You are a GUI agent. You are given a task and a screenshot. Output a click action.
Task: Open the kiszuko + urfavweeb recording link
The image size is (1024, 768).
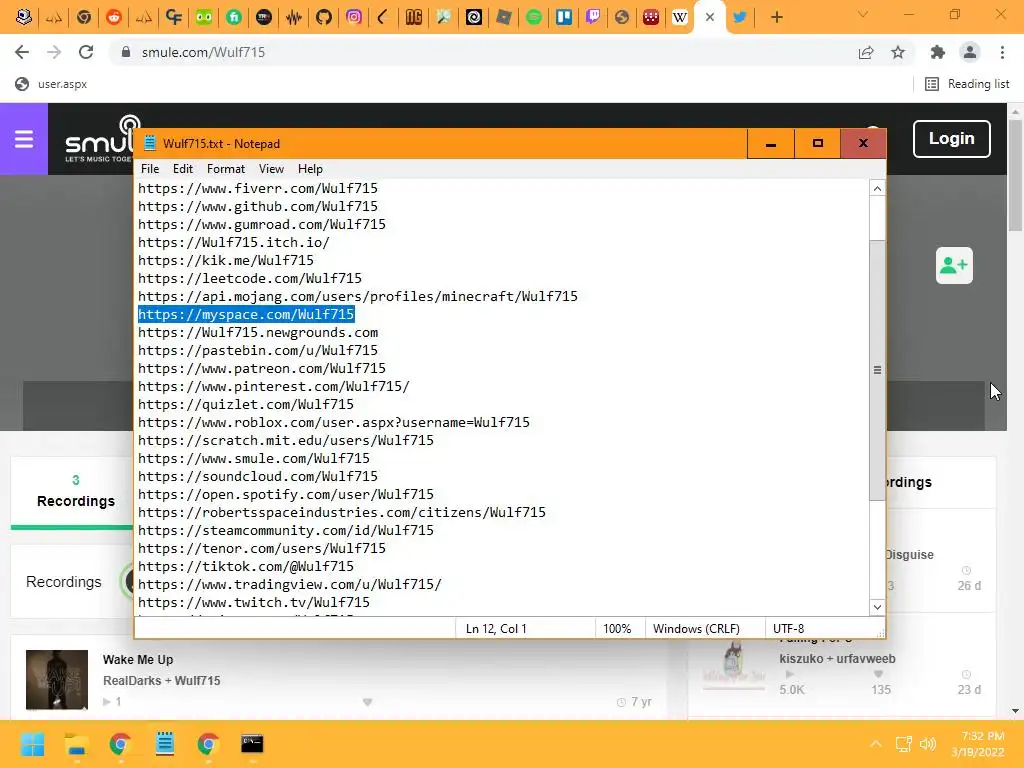(x=837, y=658)
